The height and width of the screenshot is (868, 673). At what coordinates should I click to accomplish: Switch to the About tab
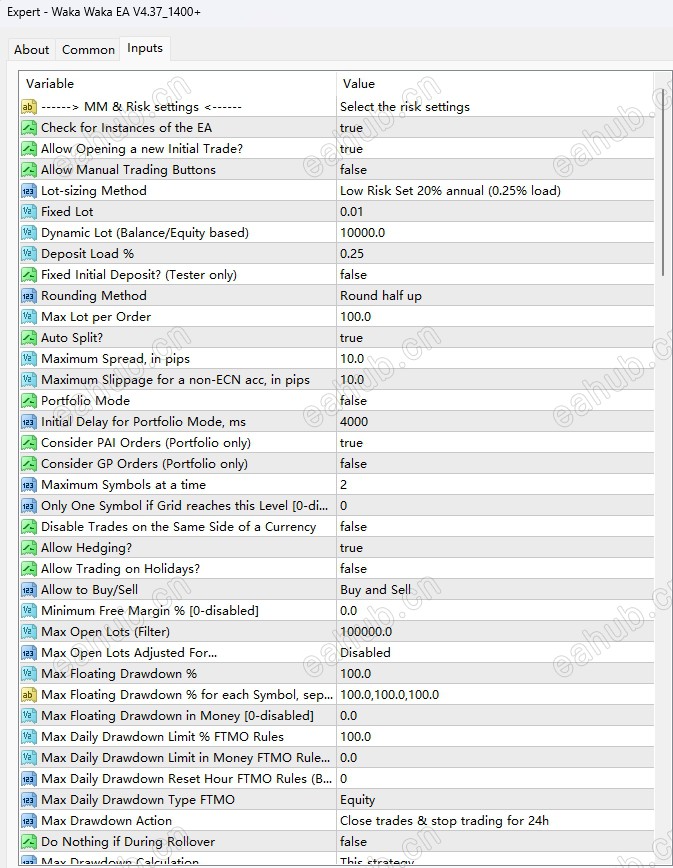(32, 49)
